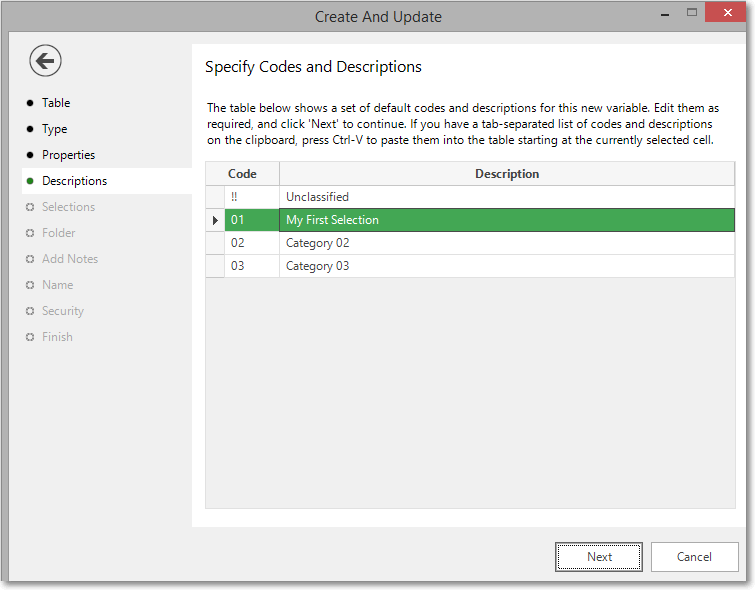Select the Selections wizard step
This screenshot has height=590, width=755.
[68, 207]
